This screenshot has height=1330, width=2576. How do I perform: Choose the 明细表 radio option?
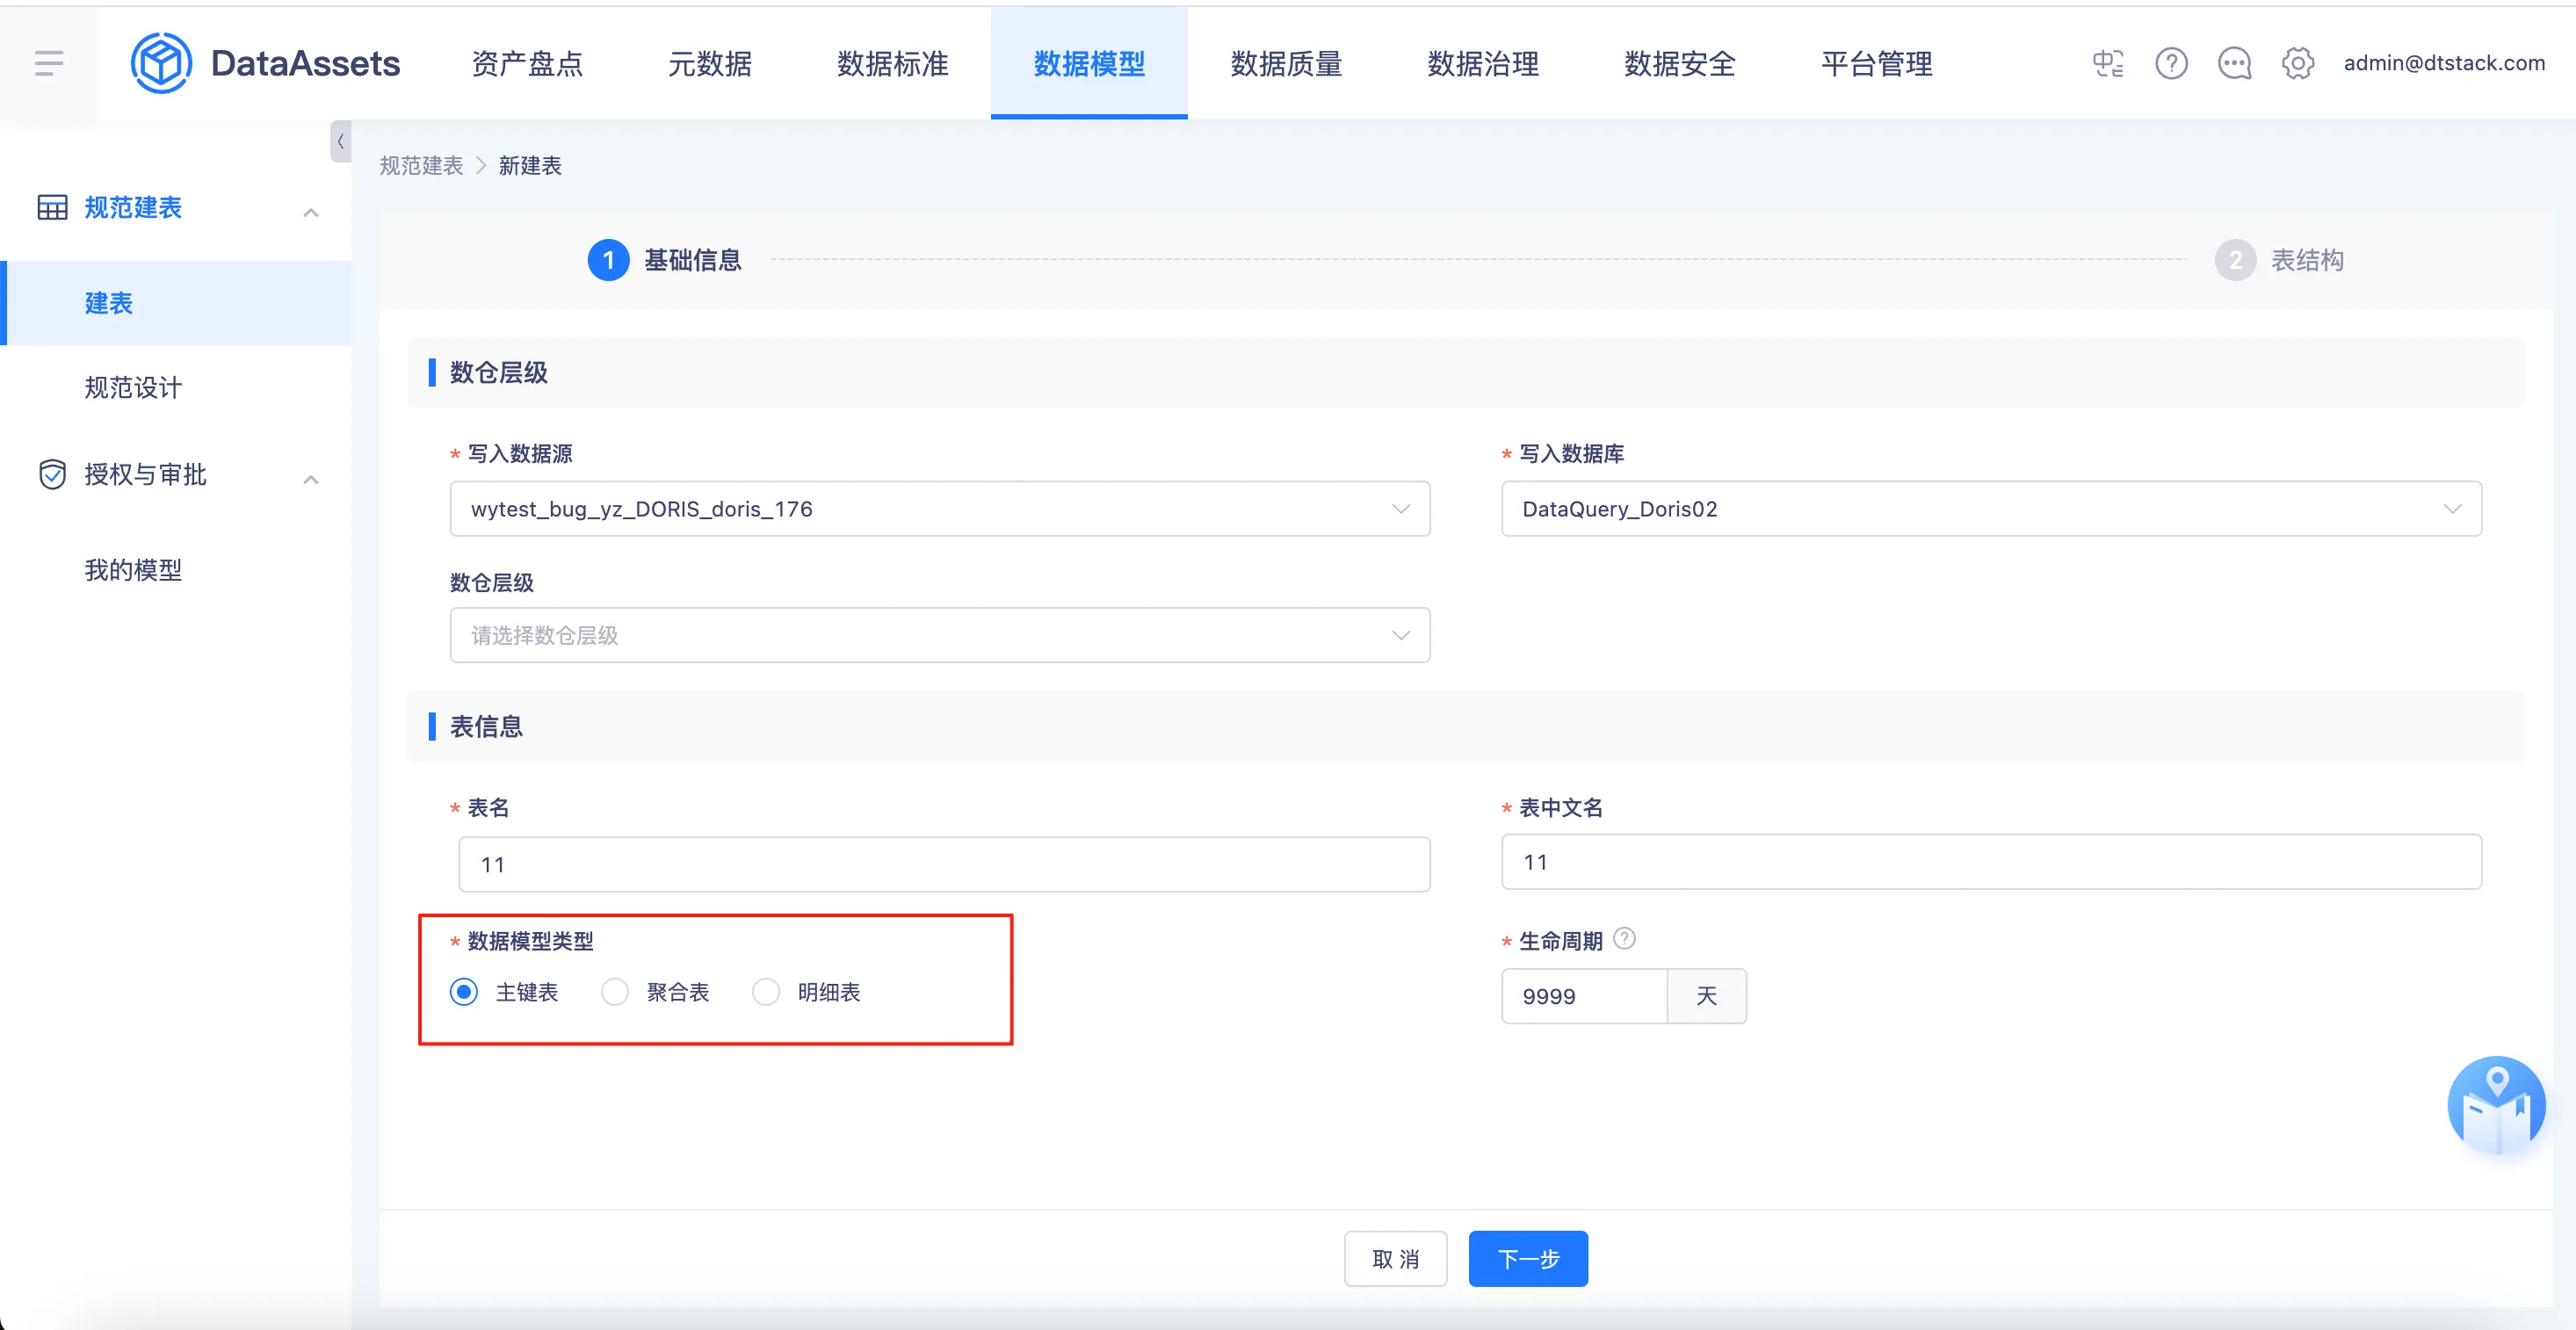766,992
